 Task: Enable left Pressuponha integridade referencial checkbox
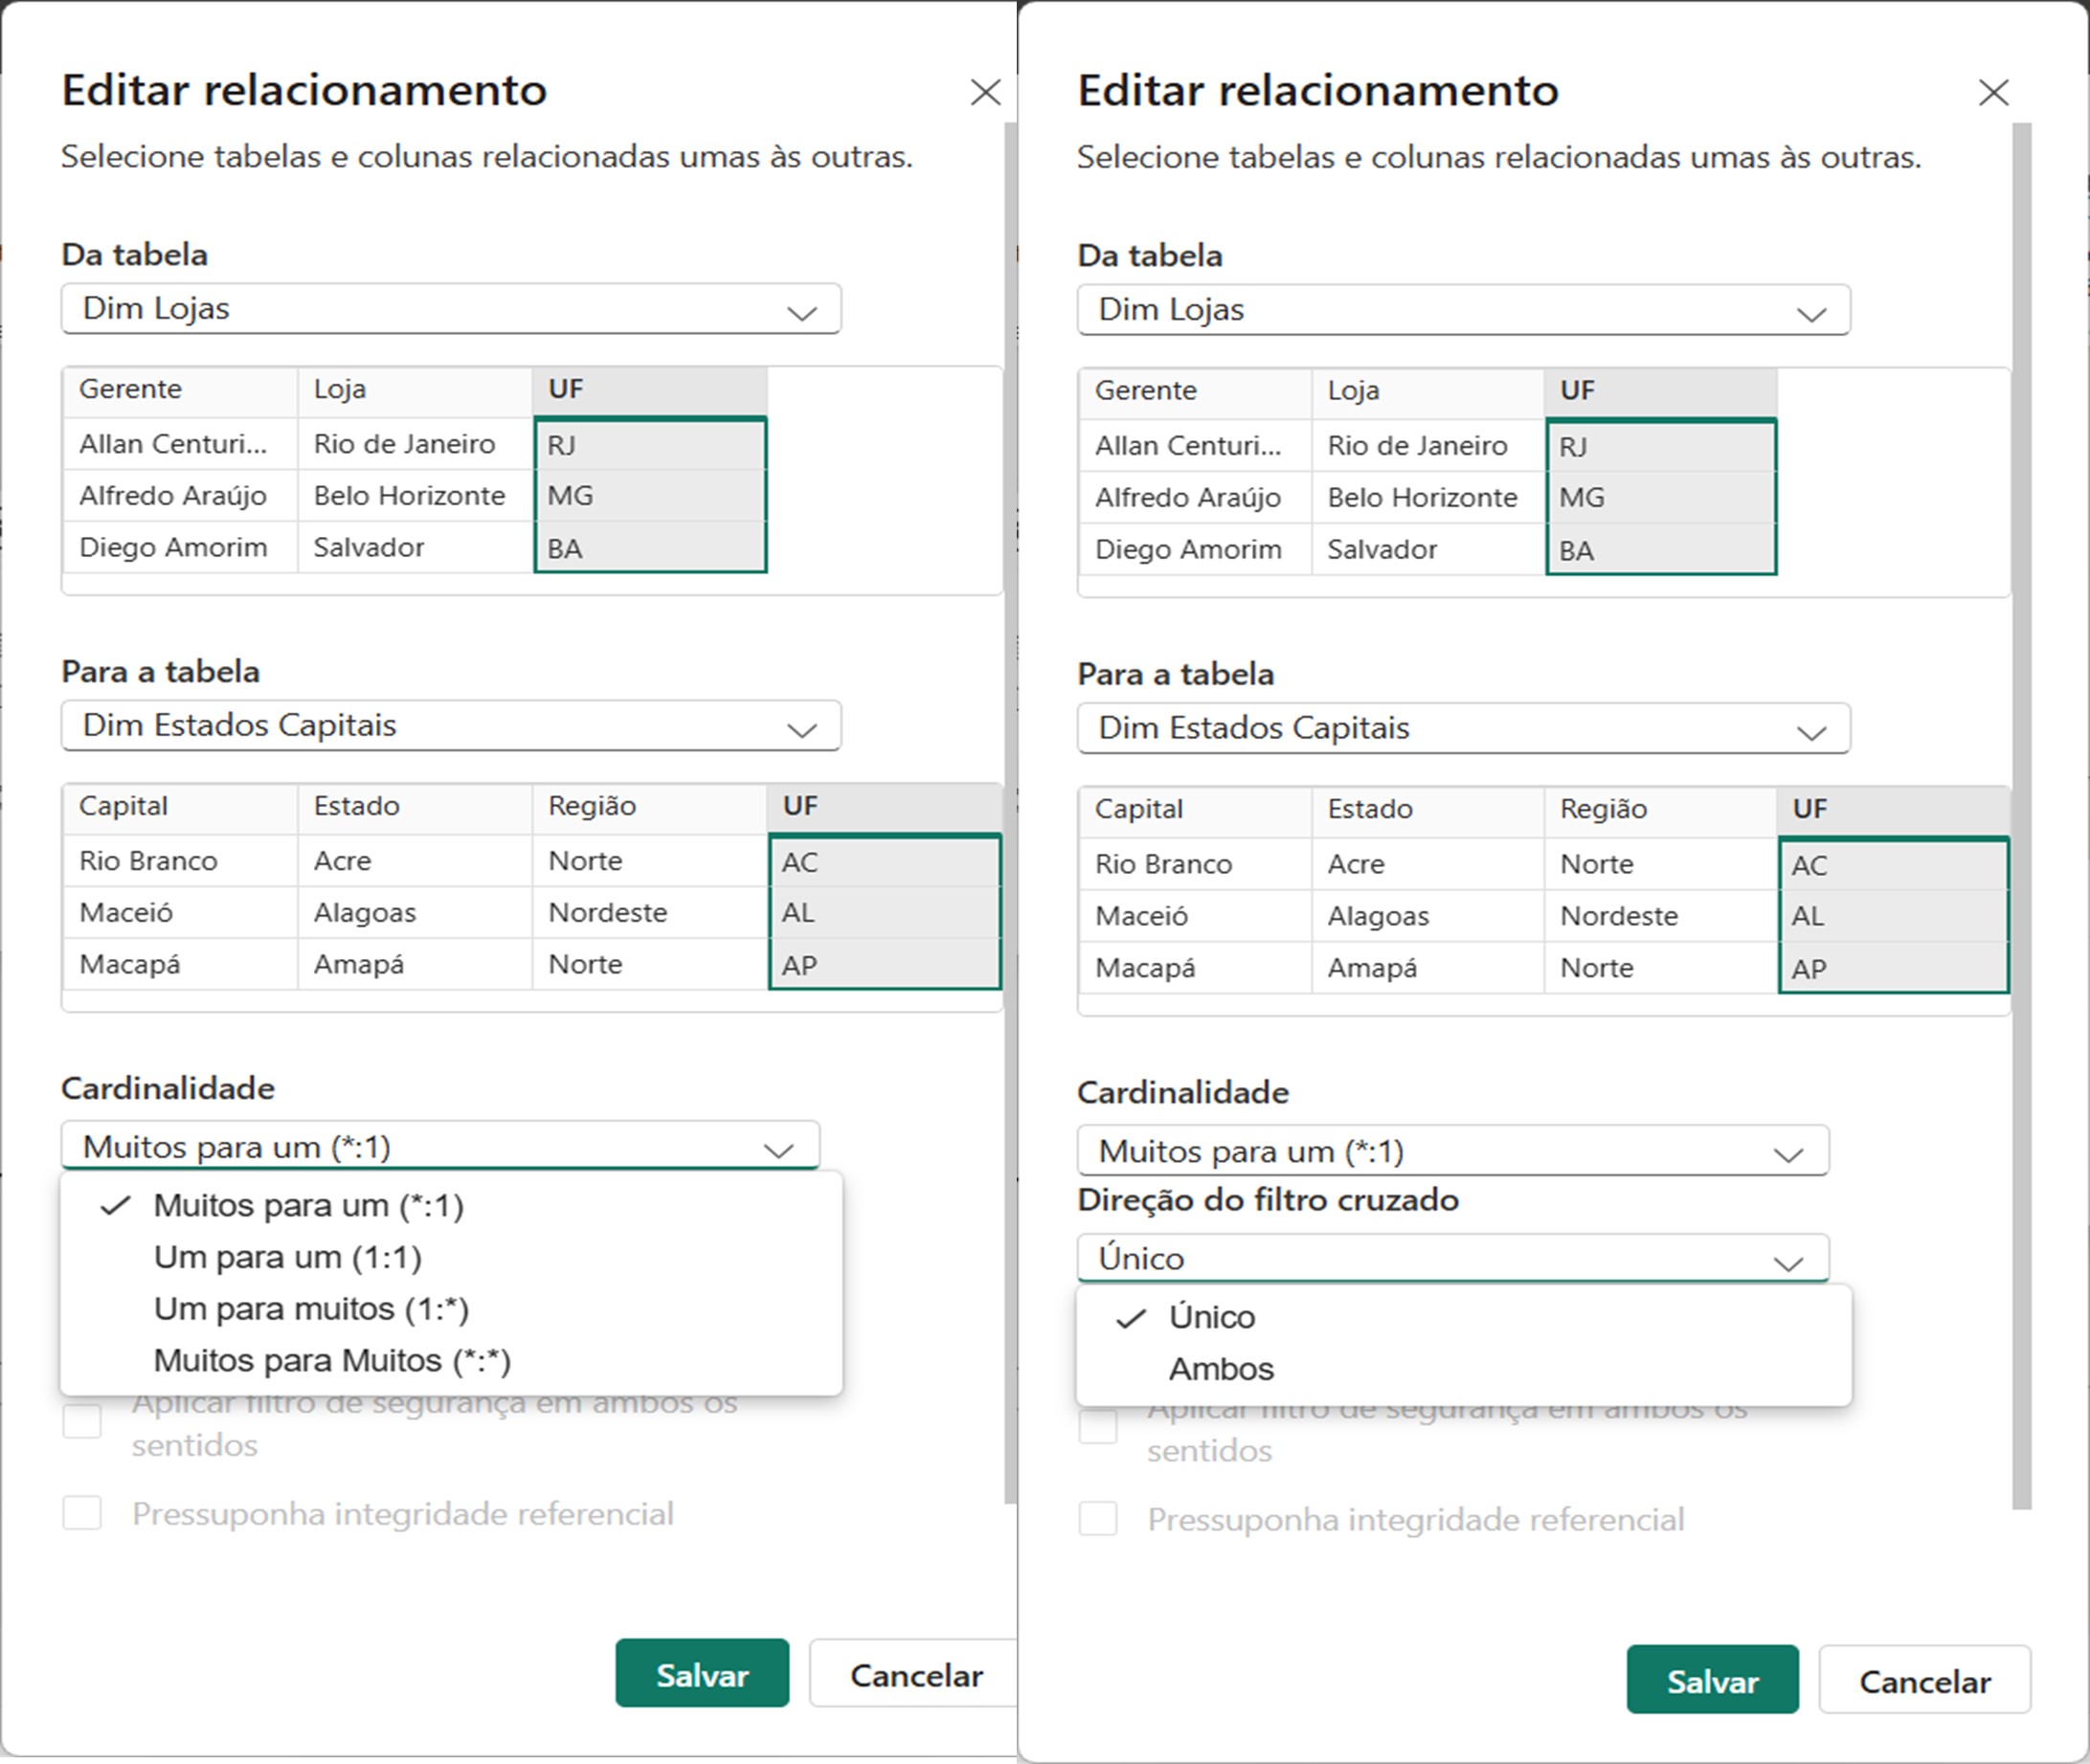pos(83,1513)
